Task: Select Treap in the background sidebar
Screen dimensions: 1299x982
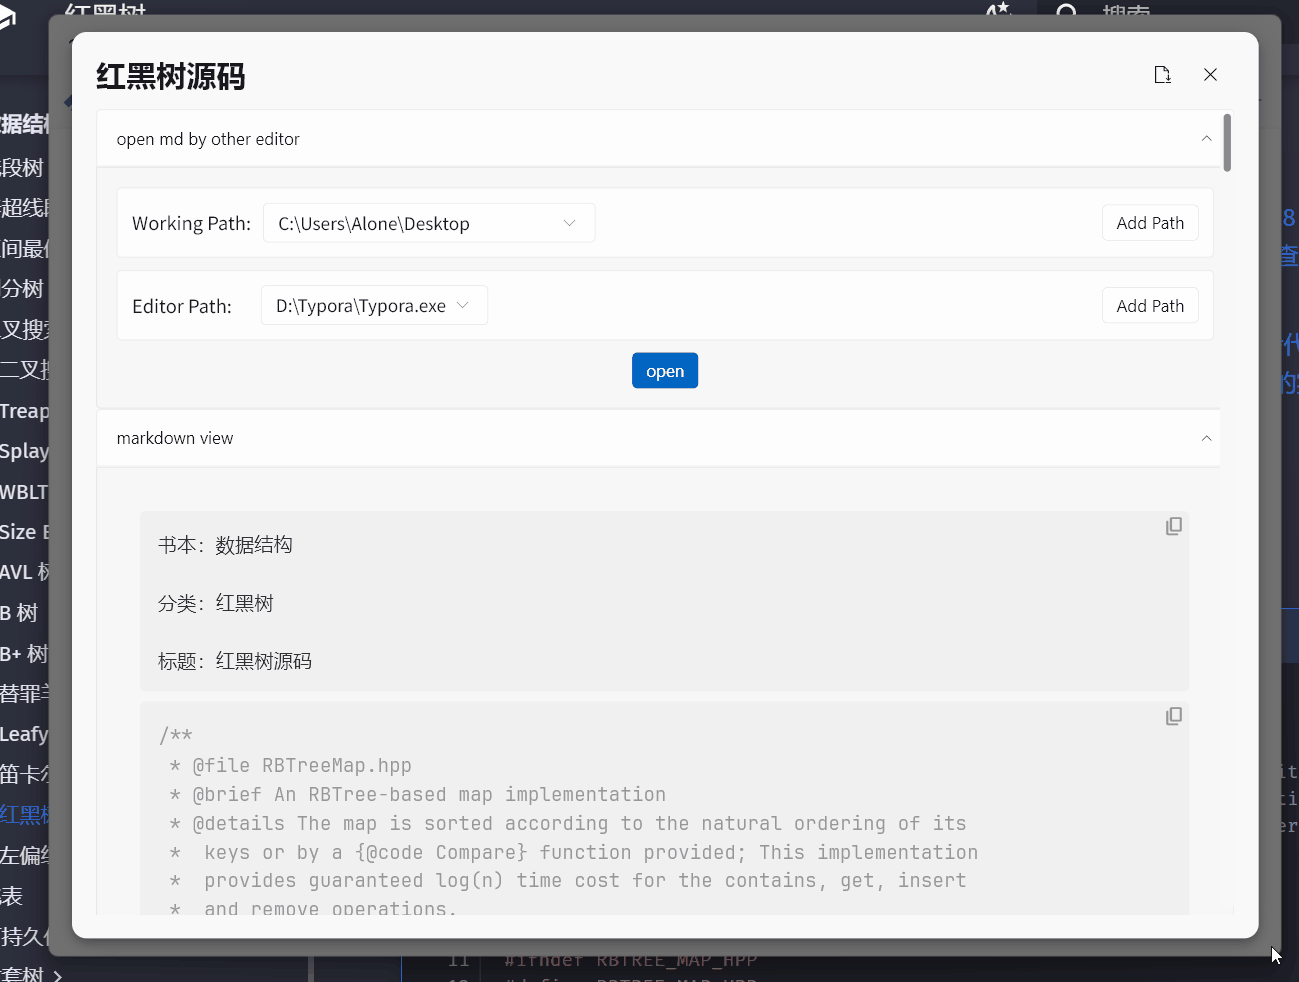Action: (24, 411)
